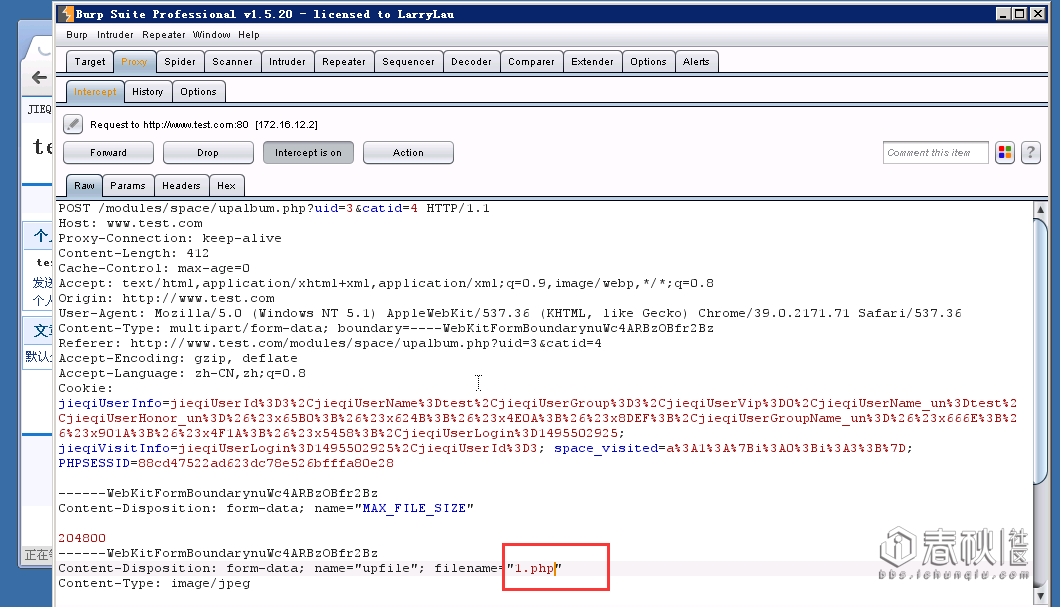Click the PHPSESSID cookie value
The width and height of the screenshot is (1060, 607).
pyautogui.click(x=266, y=464)
